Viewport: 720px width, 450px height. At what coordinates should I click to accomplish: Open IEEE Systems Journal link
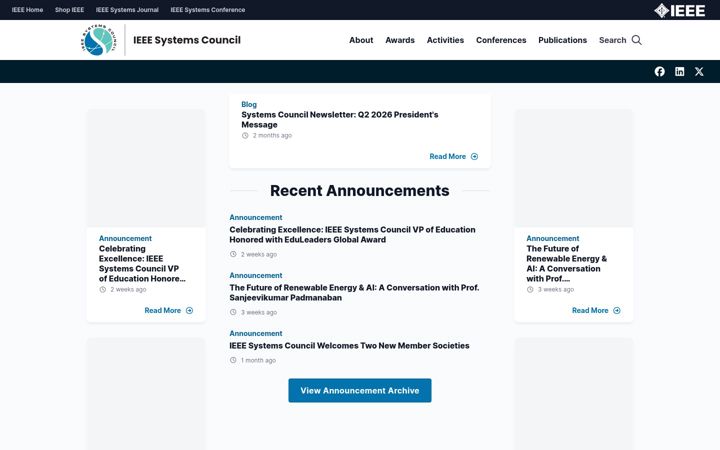coord(127,10)
